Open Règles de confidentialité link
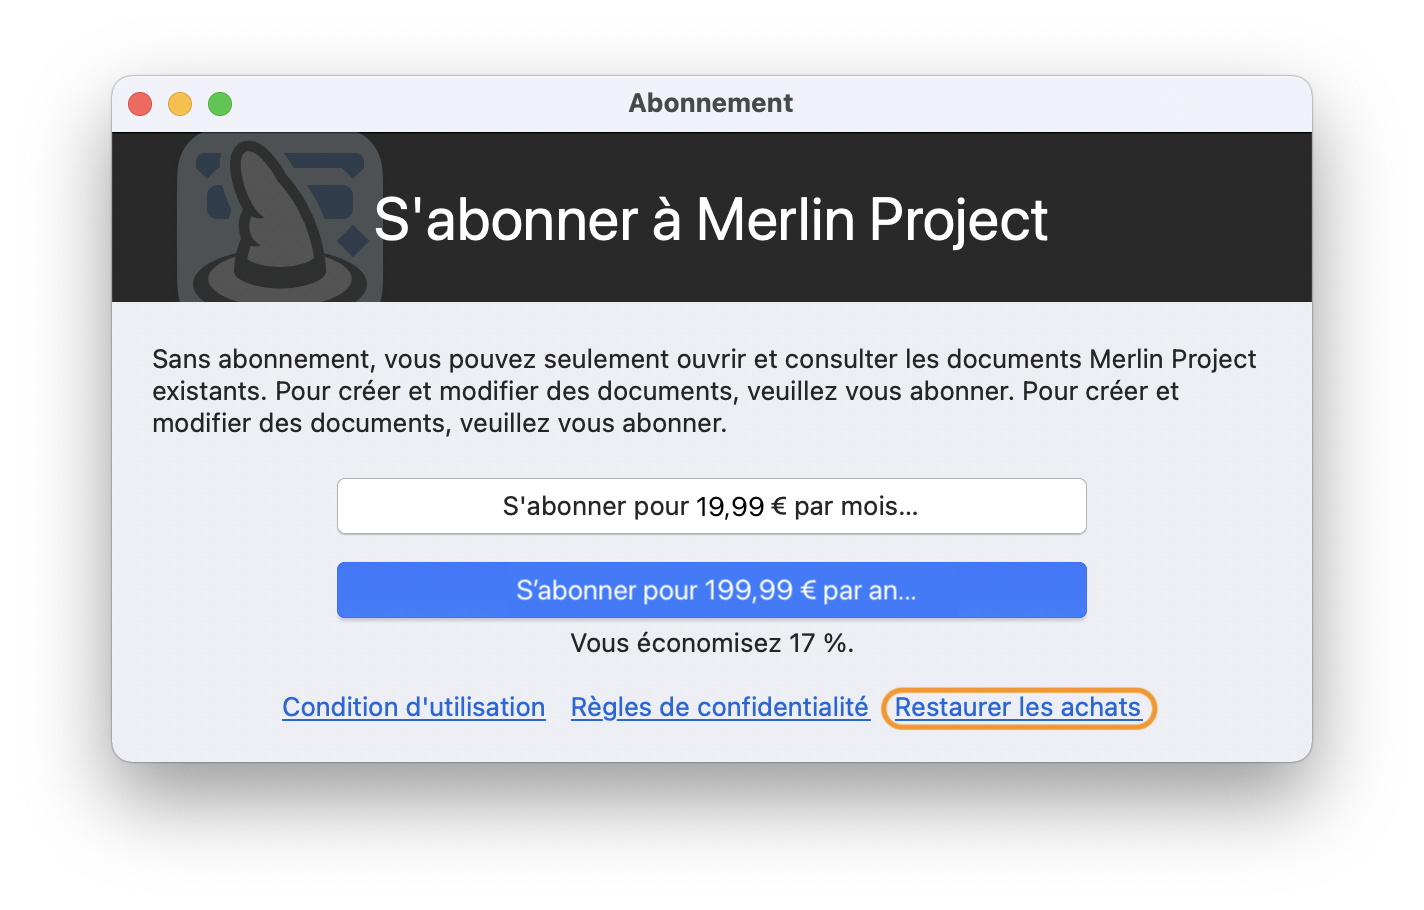This screenshot has width=1424, height=910. click(719, 707)
